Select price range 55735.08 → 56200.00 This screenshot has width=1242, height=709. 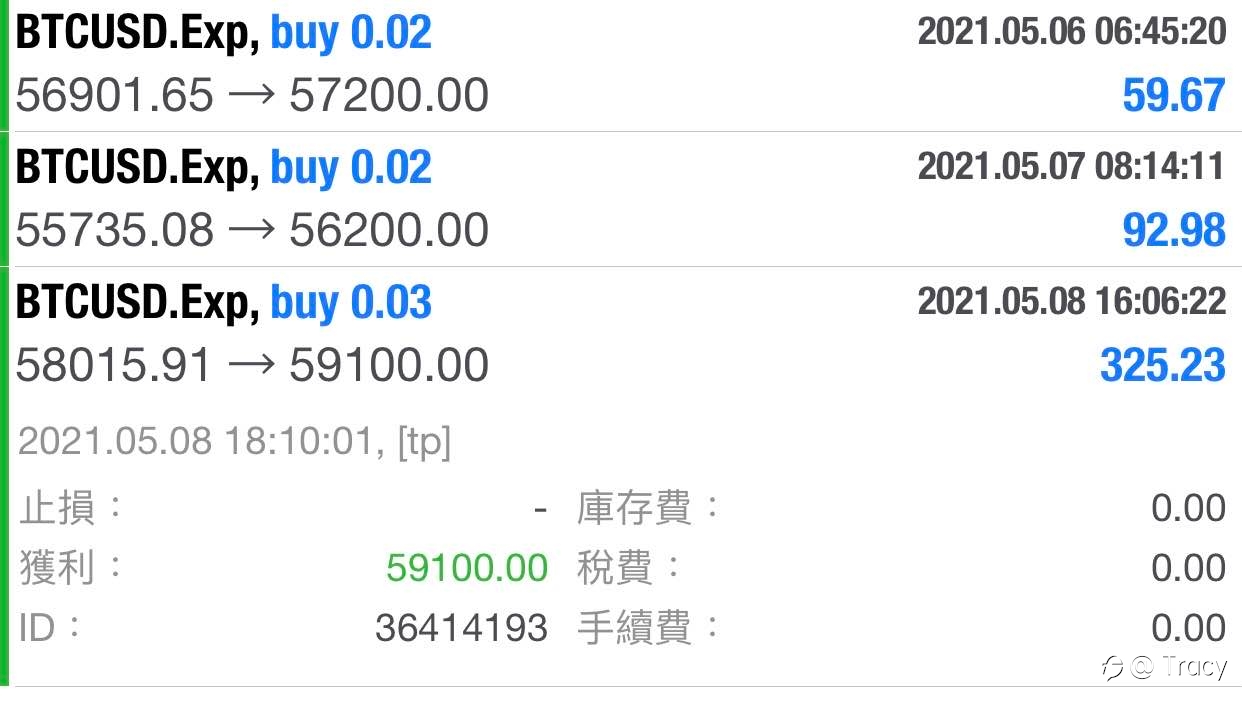pos(252,231)
